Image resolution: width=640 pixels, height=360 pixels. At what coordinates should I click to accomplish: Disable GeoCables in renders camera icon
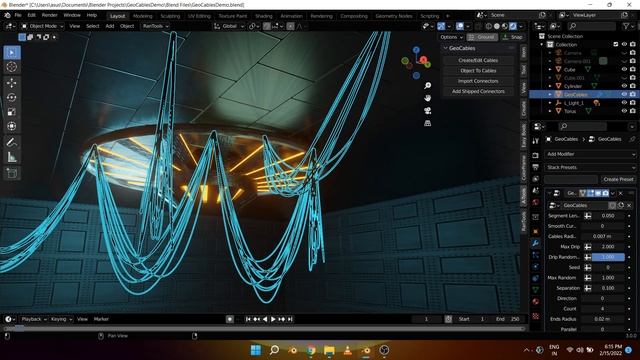point(633,94)
